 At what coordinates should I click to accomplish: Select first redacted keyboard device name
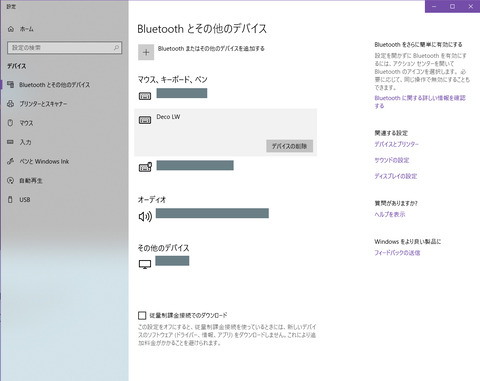[182, 93]
